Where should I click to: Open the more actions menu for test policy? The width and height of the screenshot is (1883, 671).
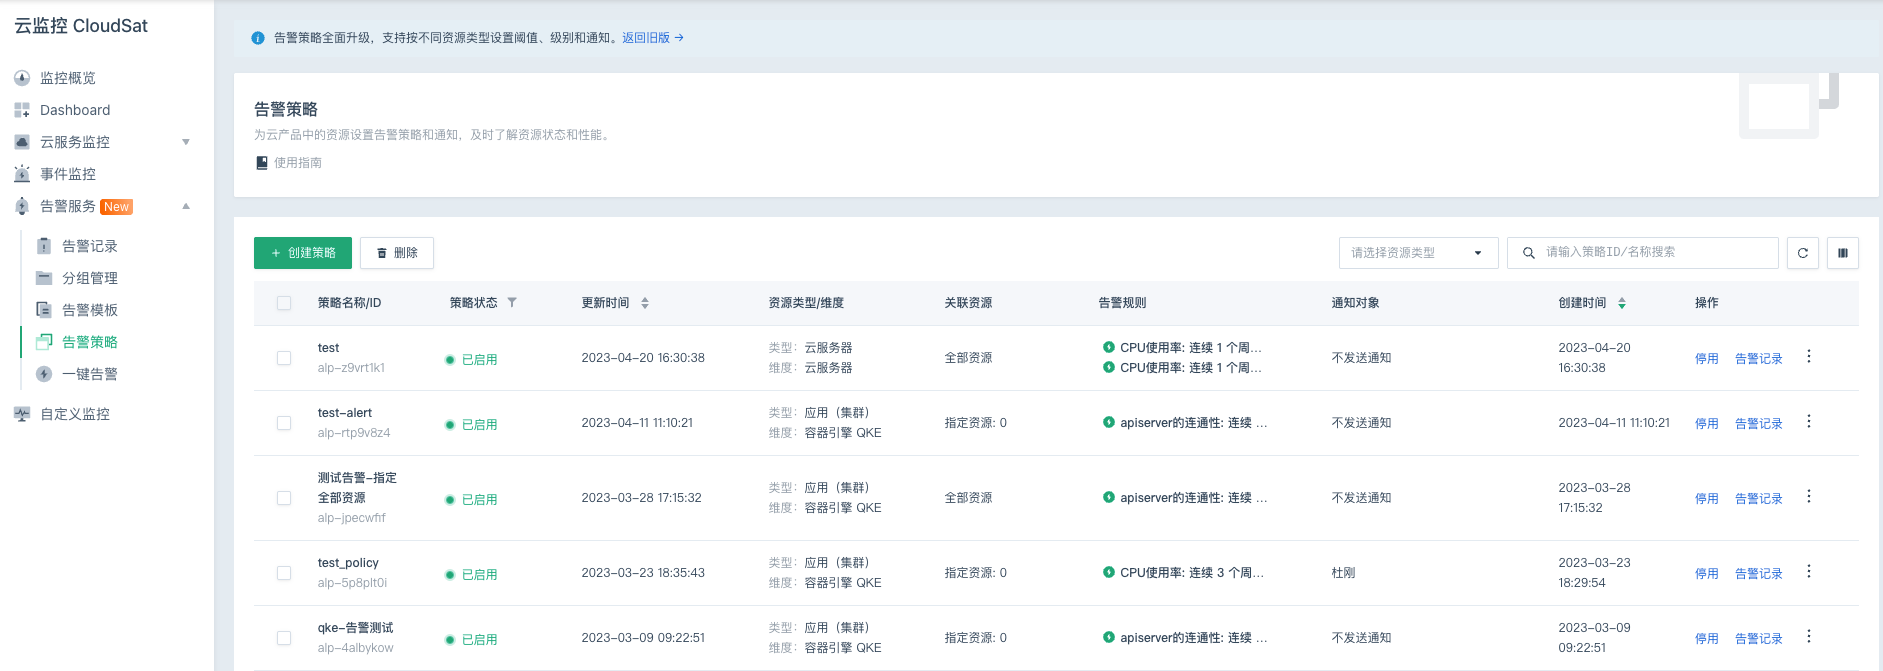pos(1808,357)
